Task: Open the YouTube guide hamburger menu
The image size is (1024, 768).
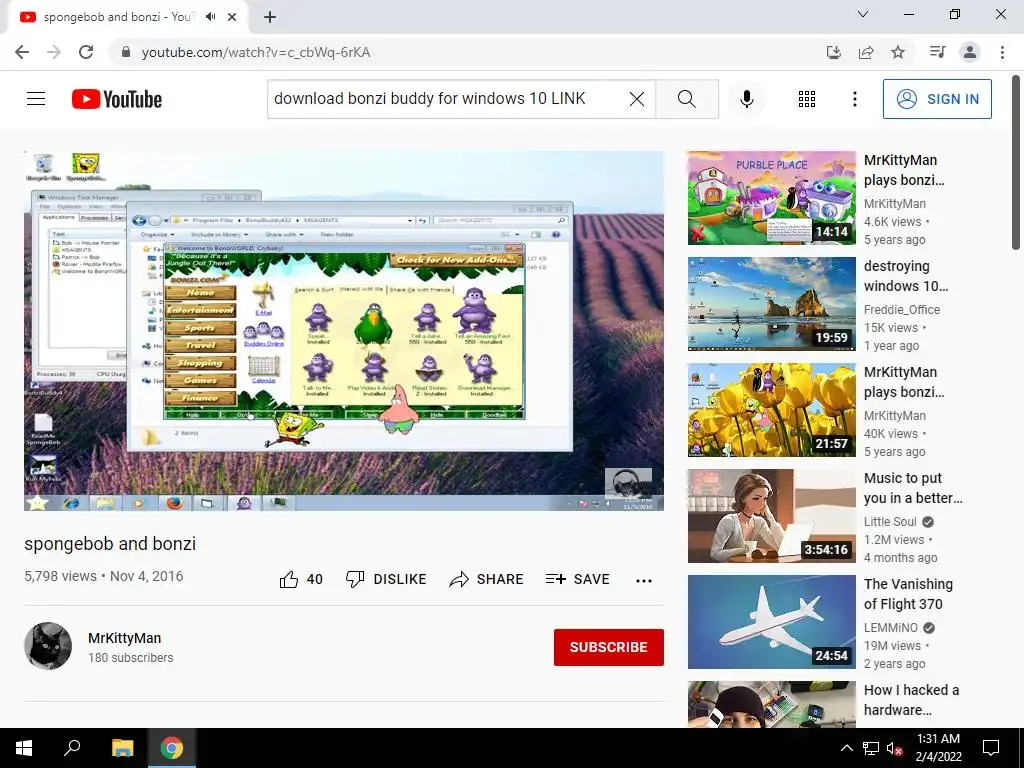Action: tap(36, 99)
